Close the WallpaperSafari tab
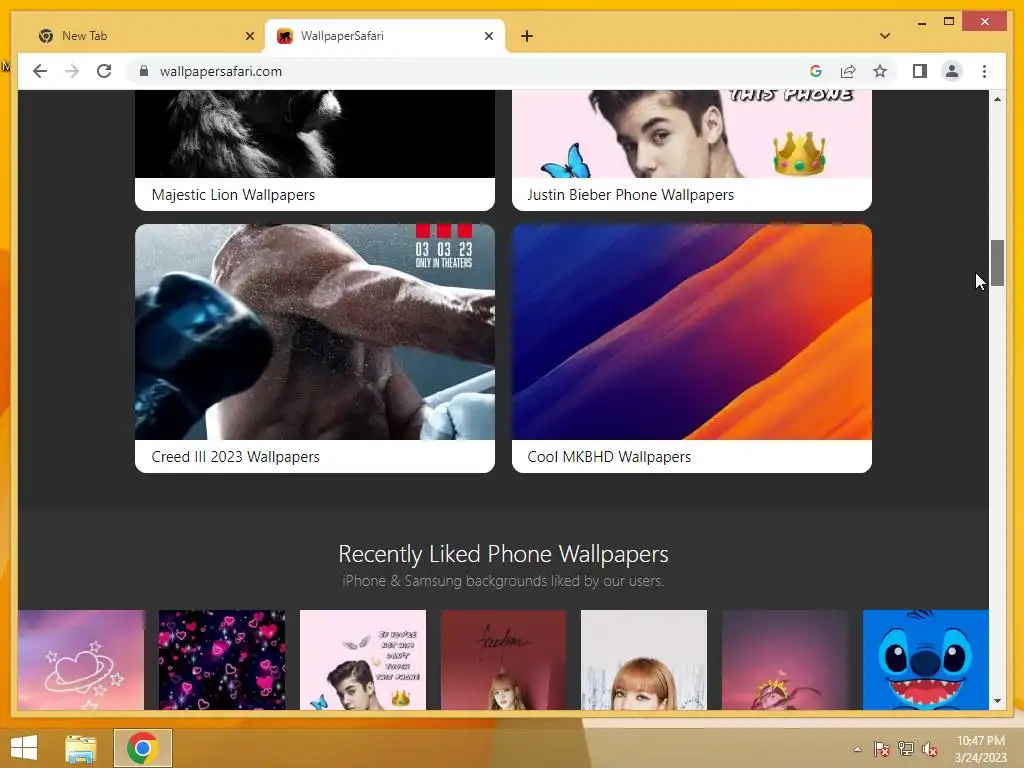This screenshot has width=1024, height=768. coord(488,36)
